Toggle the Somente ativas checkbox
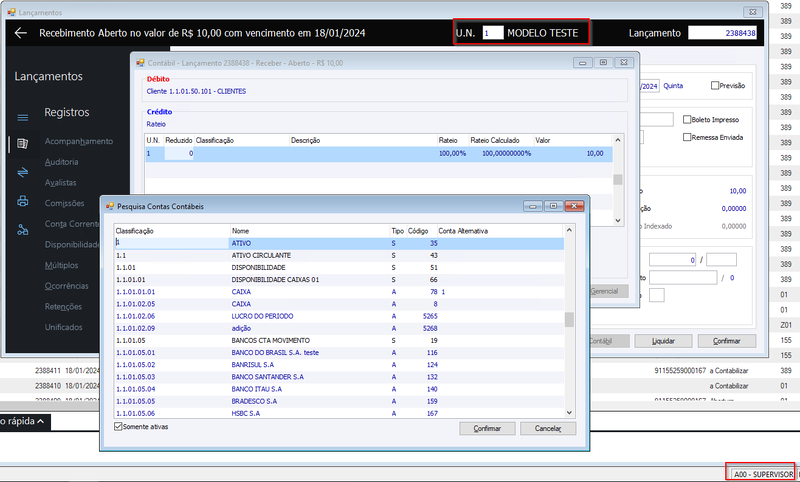 point(118,426)
